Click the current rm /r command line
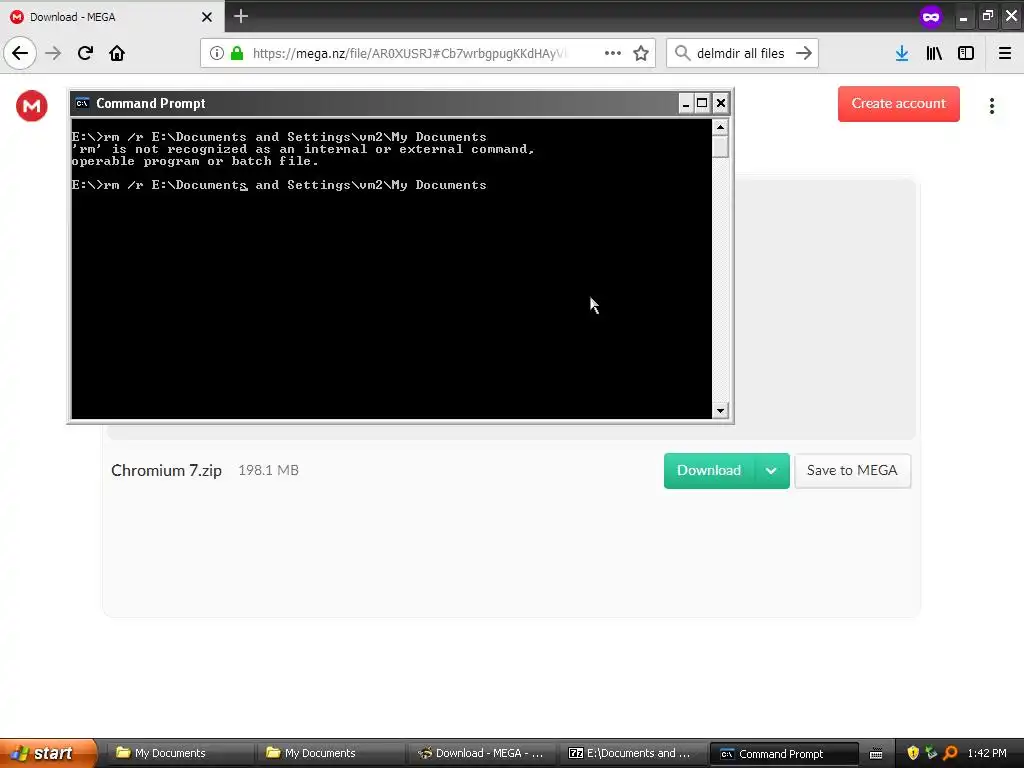 point(279,185)
